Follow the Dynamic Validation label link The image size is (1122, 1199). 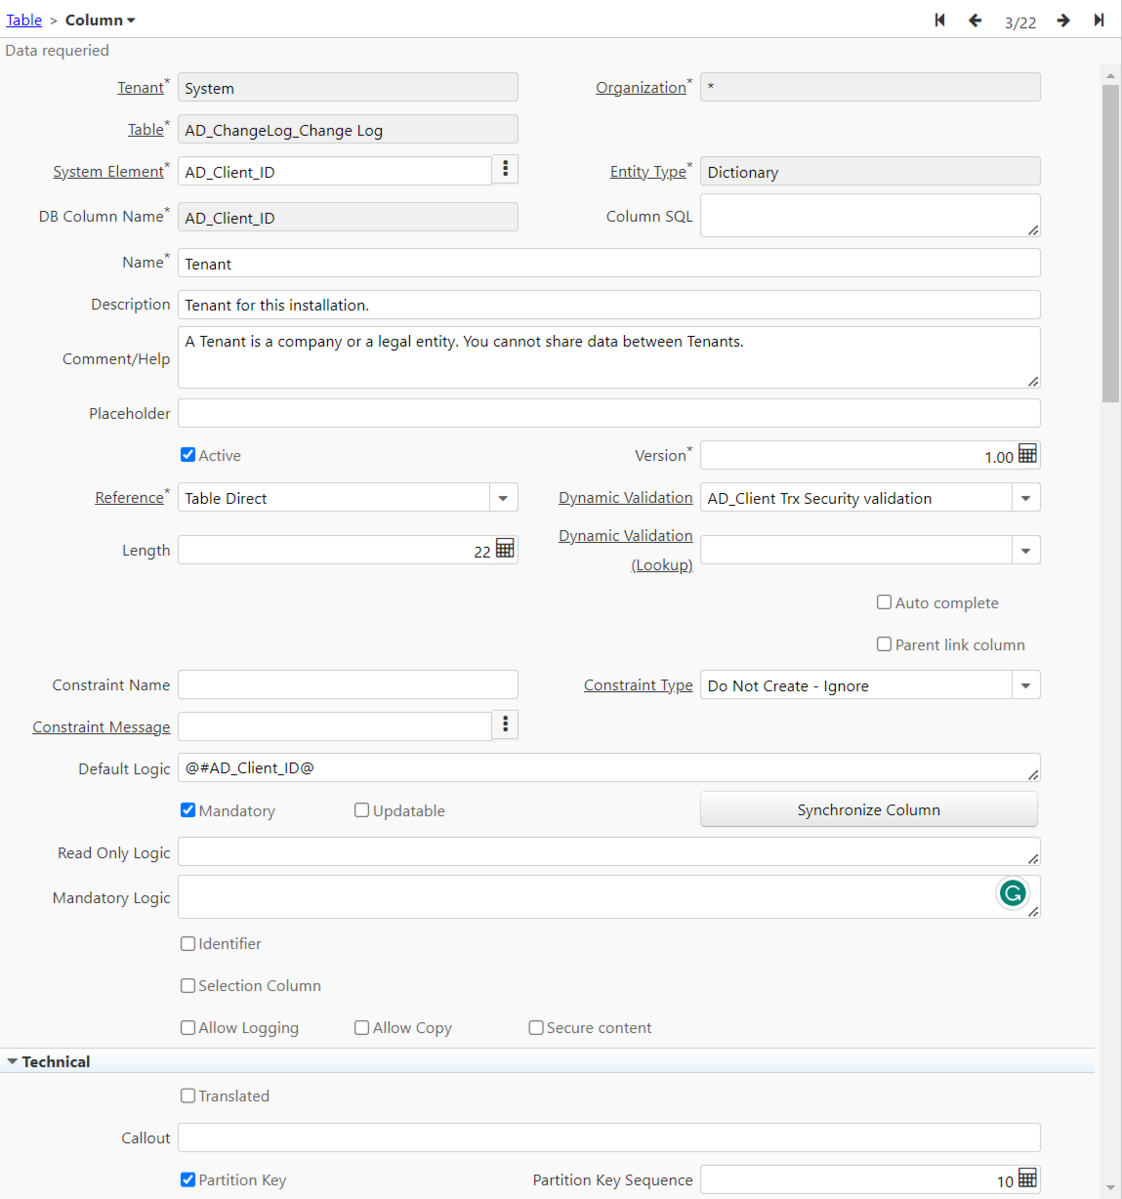click(625, 498)
